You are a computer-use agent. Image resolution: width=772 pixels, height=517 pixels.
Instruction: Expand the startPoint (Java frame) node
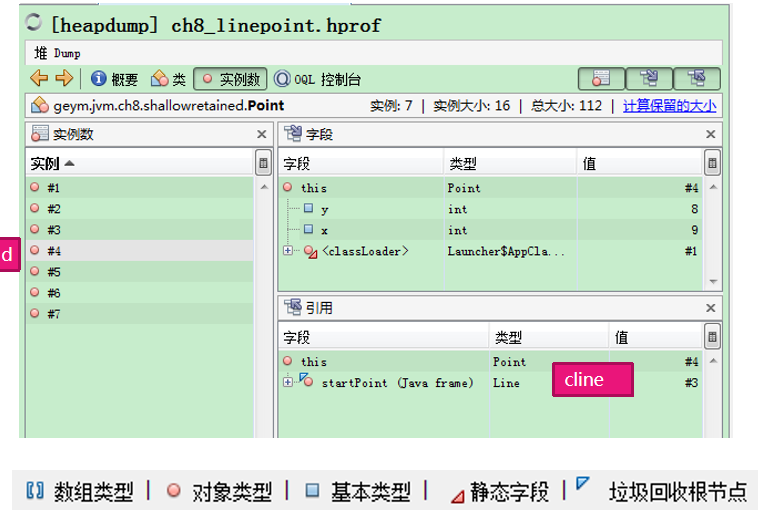(288, 382)
